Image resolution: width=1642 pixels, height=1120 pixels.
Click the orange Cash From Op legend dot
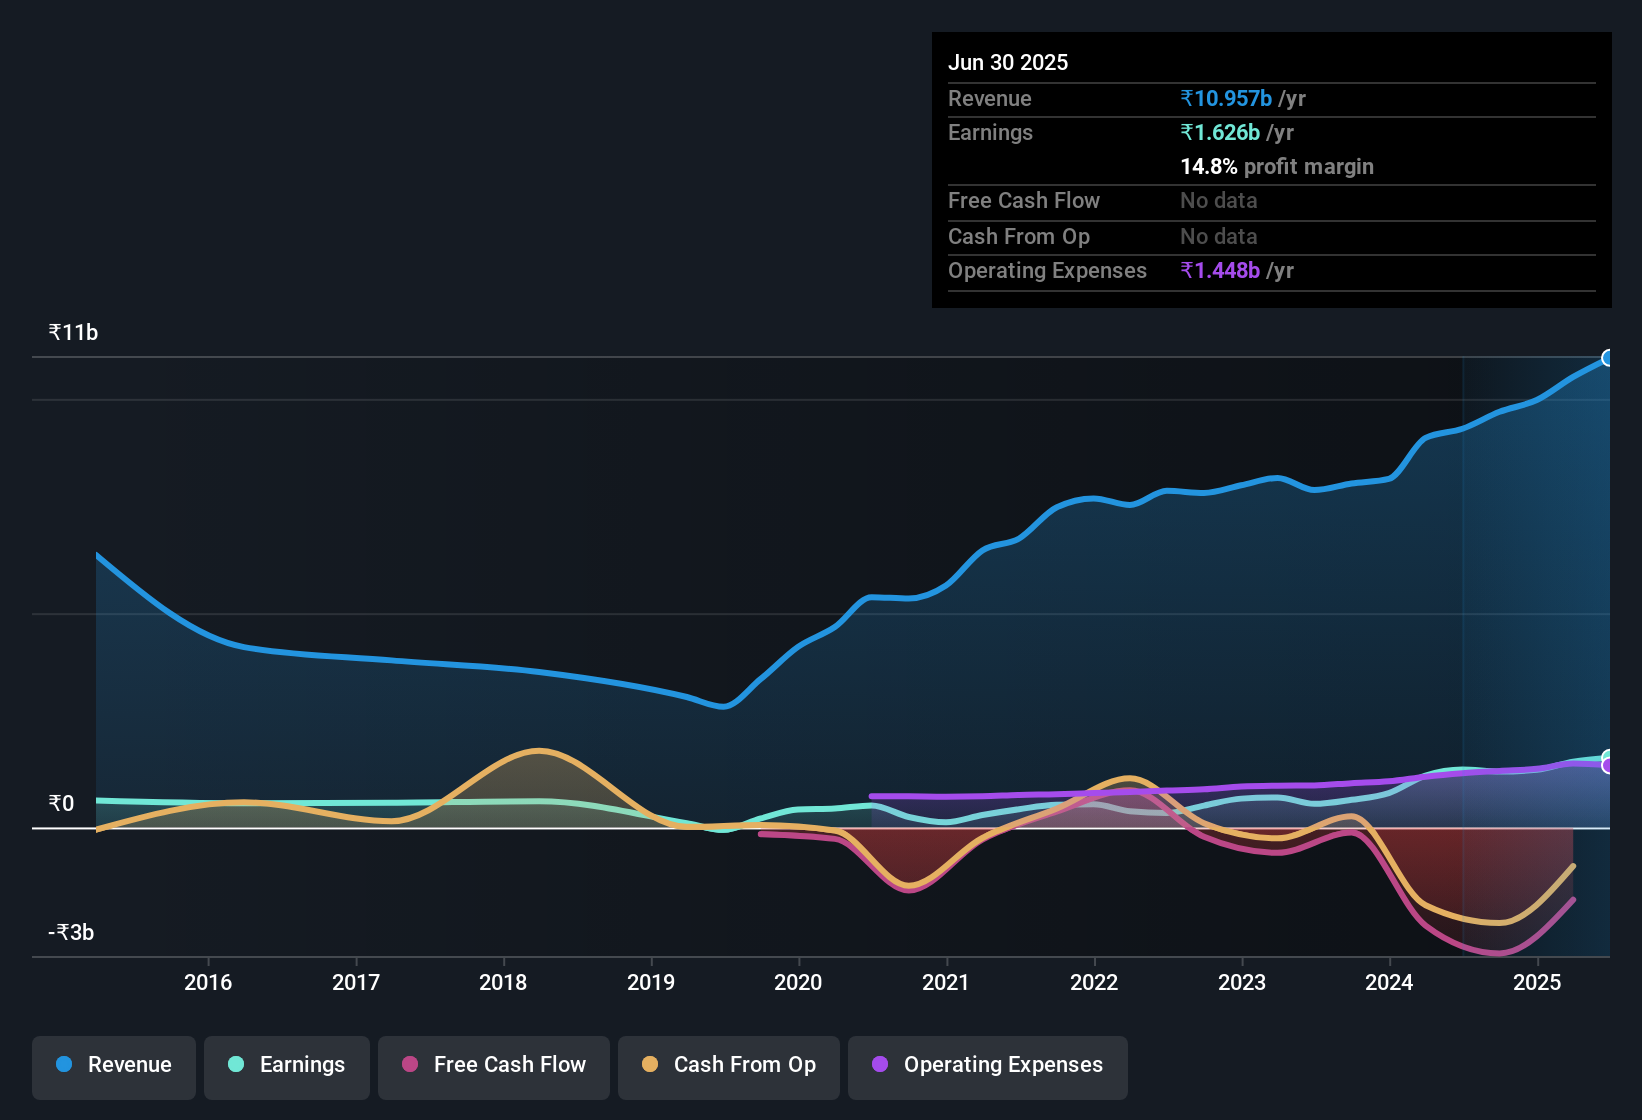point(651,1065)
